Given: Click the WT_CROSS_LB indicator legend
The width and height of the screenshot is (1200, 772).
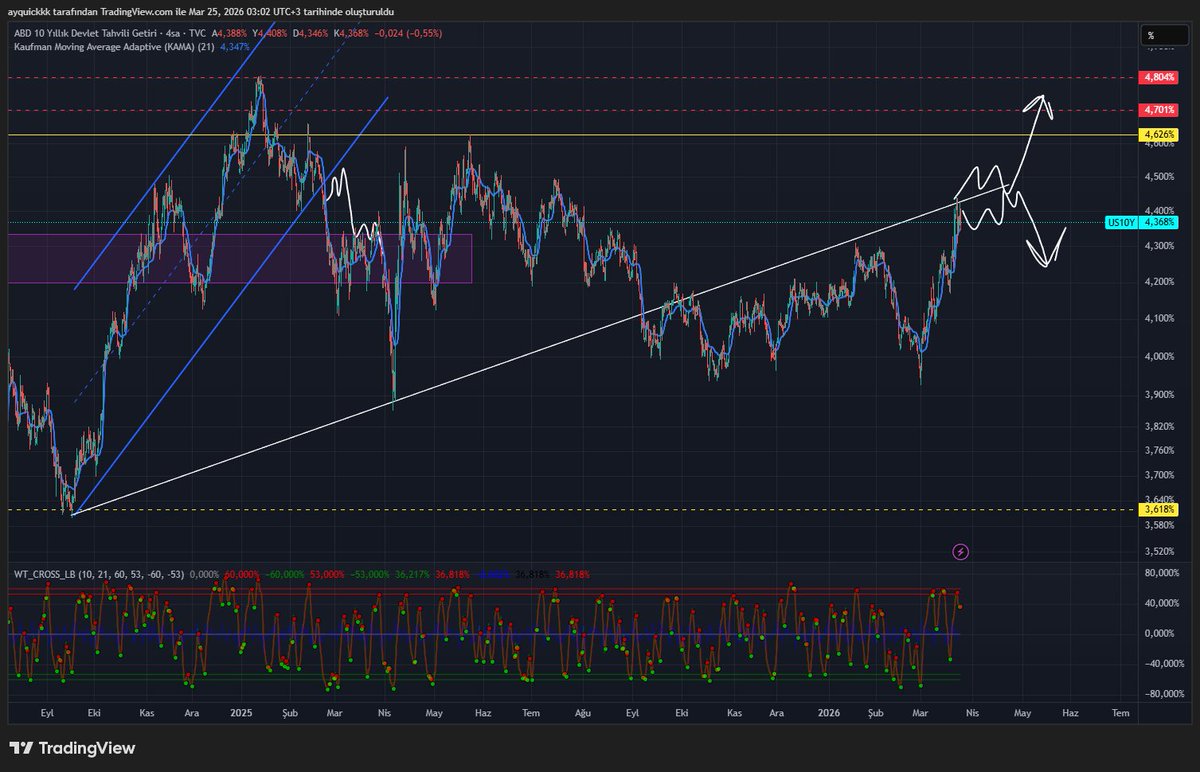Looking at the screenshot, I should pos(100,574).
